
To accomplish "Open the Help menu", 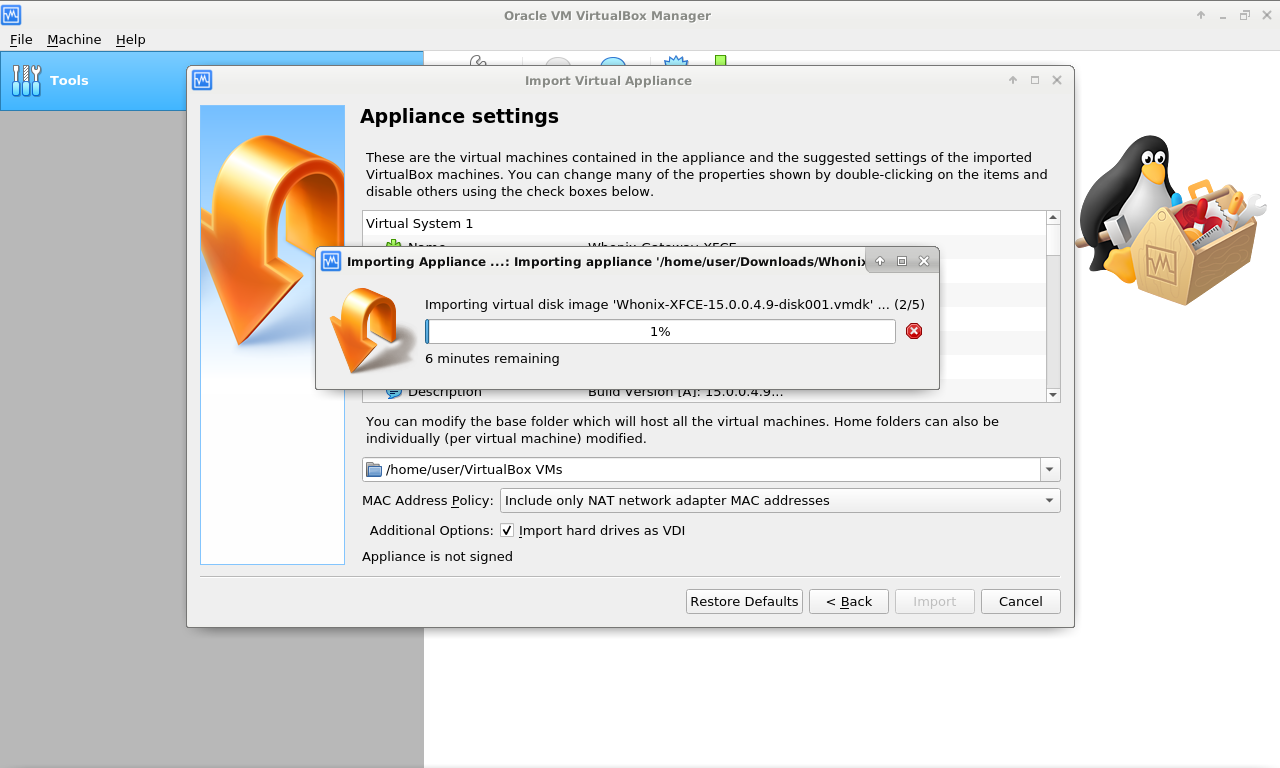I will [x=131, y=39].
